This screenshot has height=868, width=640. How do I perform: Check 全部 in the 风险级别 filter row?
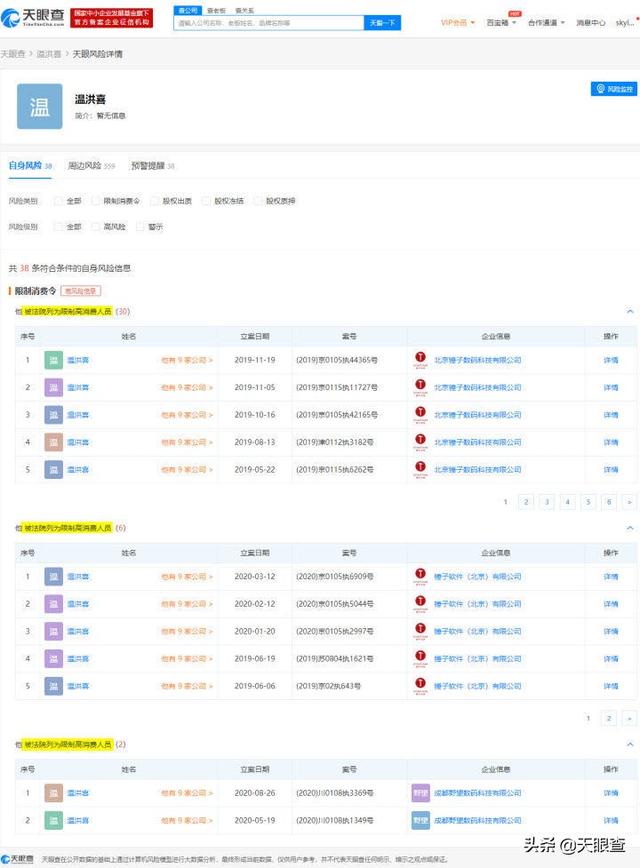pos(58,227)
